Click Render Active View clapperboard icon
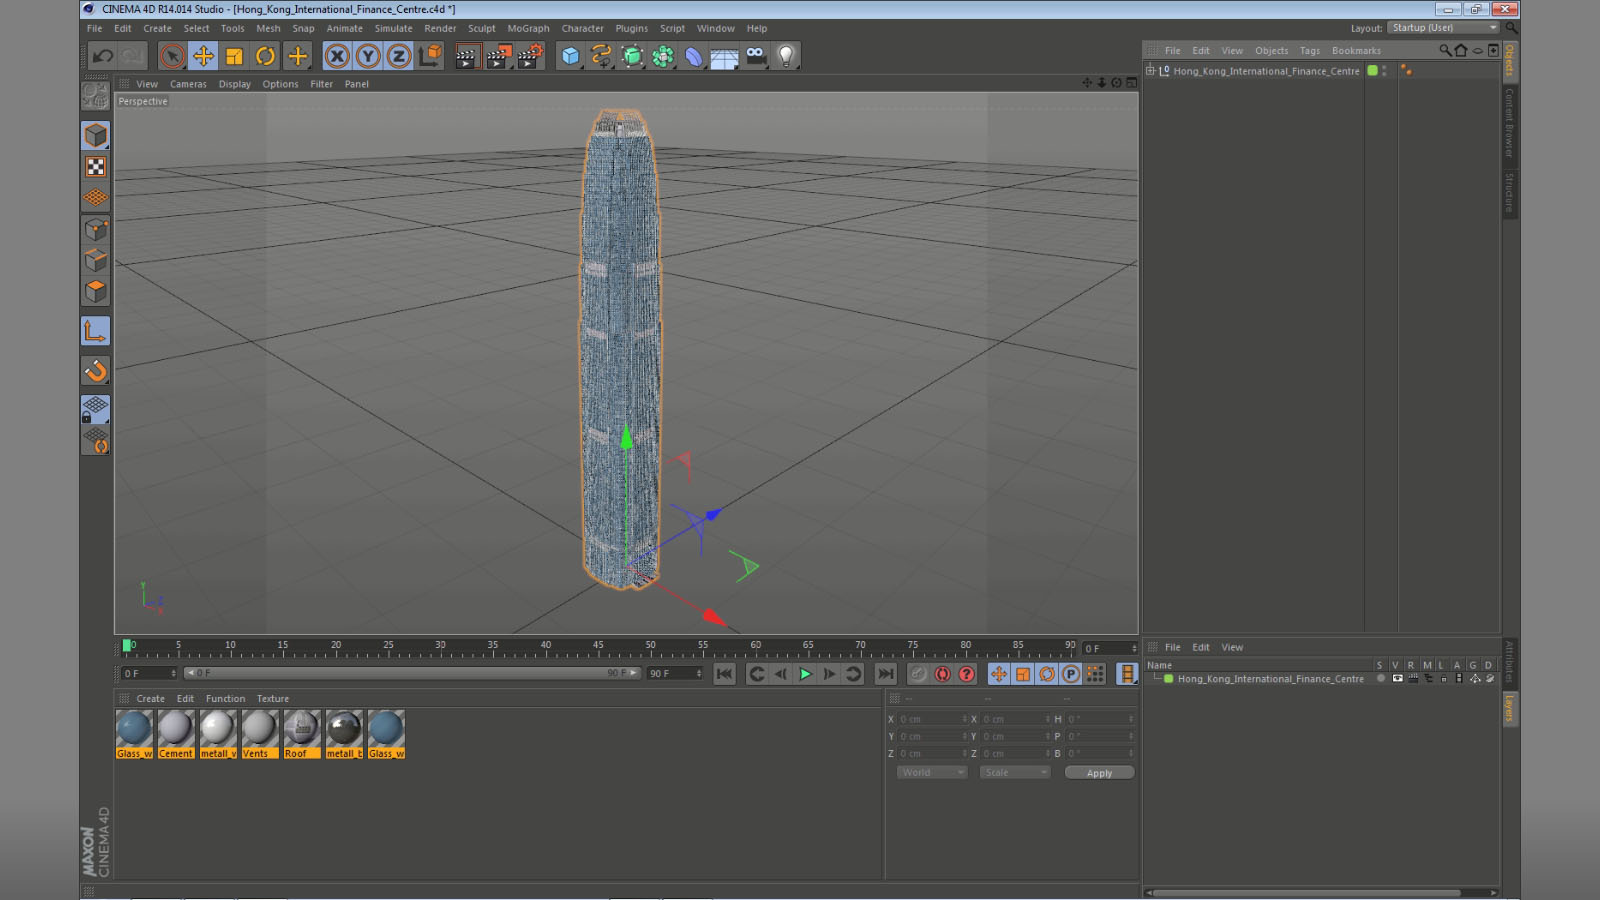 coord(466,56)
